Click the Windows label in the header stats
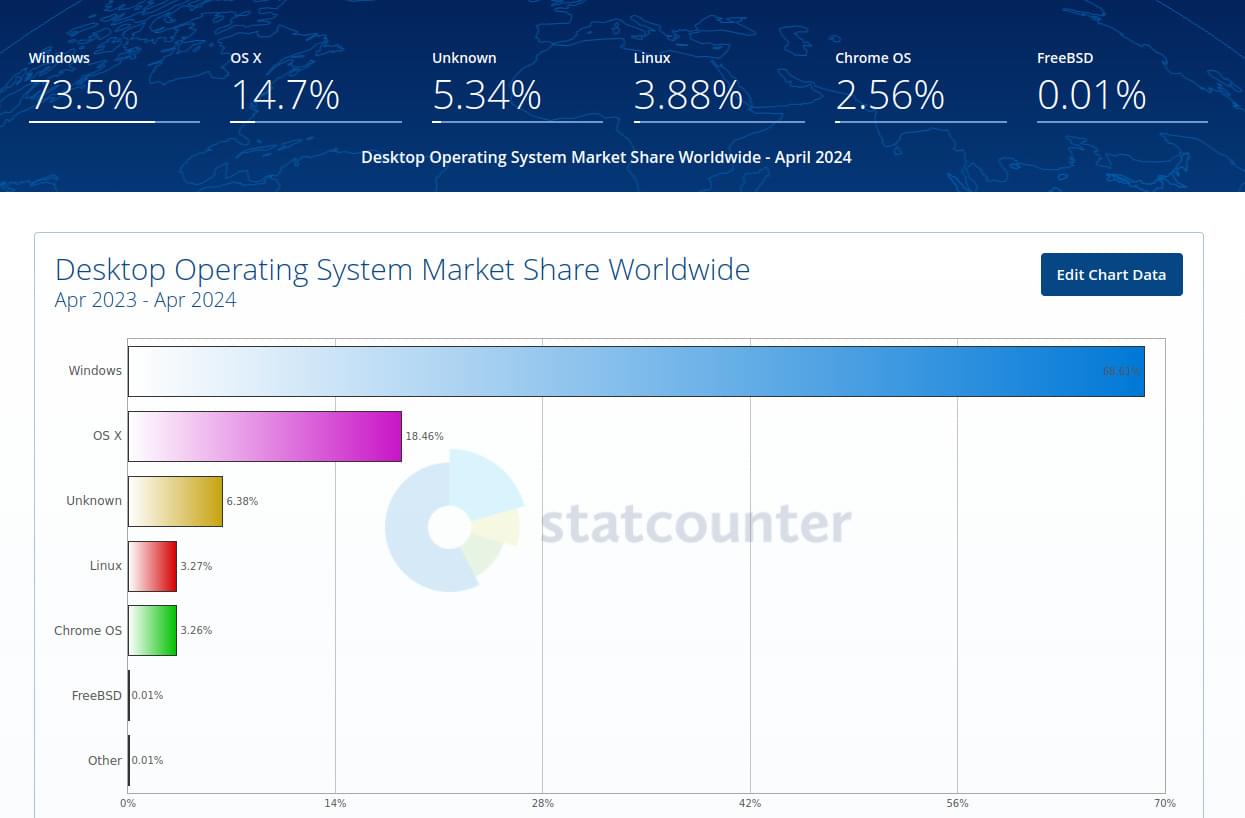This screenshot has width=1245, height=818. [x=59, y=58]
